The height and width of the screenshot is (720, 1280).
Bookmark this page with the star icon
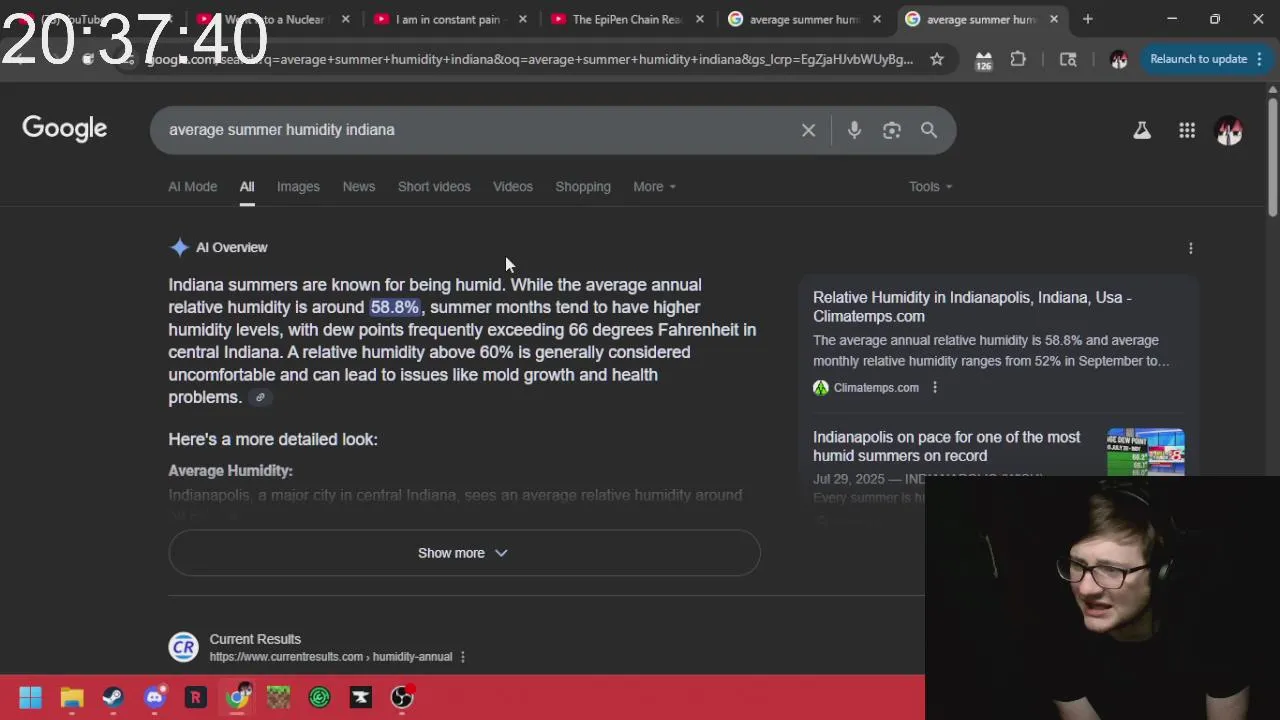937,59
